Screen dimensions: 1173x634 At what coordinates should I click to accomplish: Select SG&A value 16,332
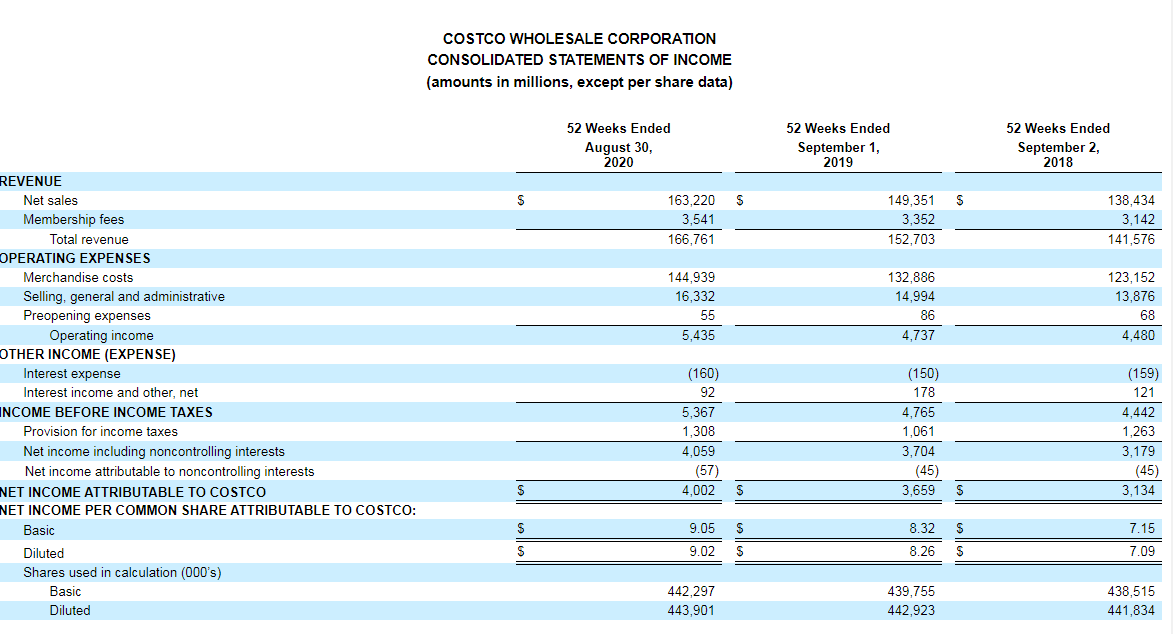[x=694, y=296]
